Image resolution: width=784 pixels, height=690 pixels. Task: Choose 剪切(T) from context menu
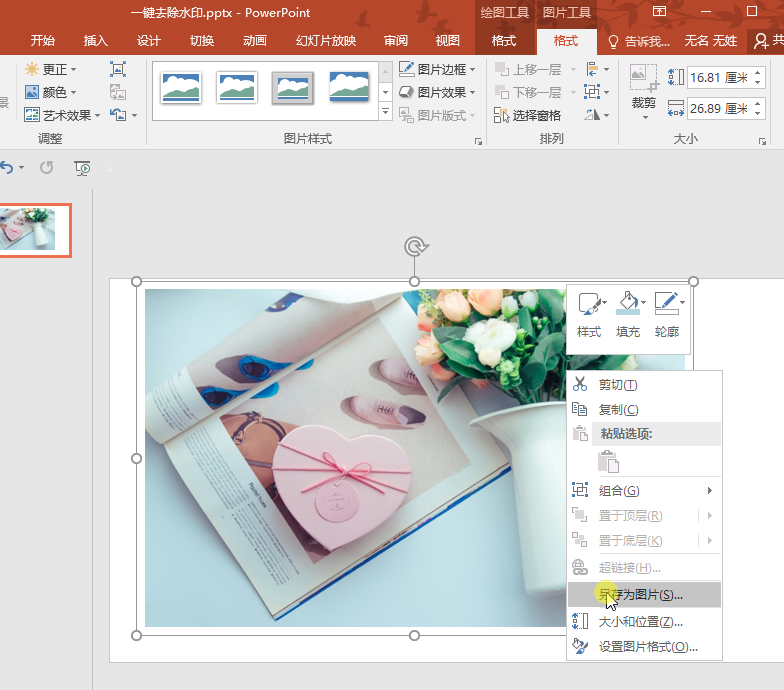pyautogui.click(x=645, y=384)
